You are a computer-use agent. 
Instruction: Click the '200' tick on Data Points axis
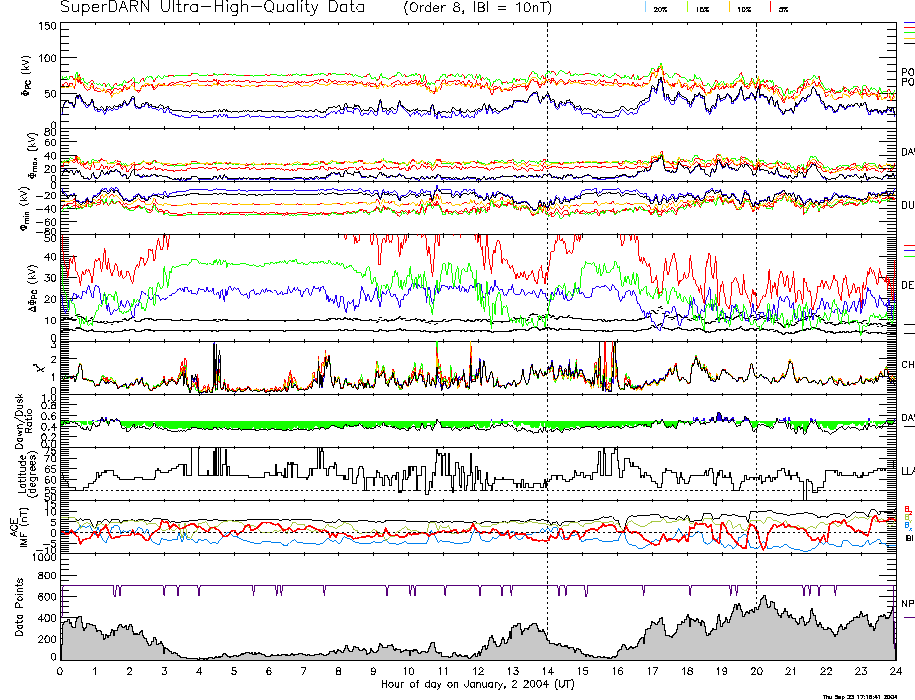click(x=47, y=639)
